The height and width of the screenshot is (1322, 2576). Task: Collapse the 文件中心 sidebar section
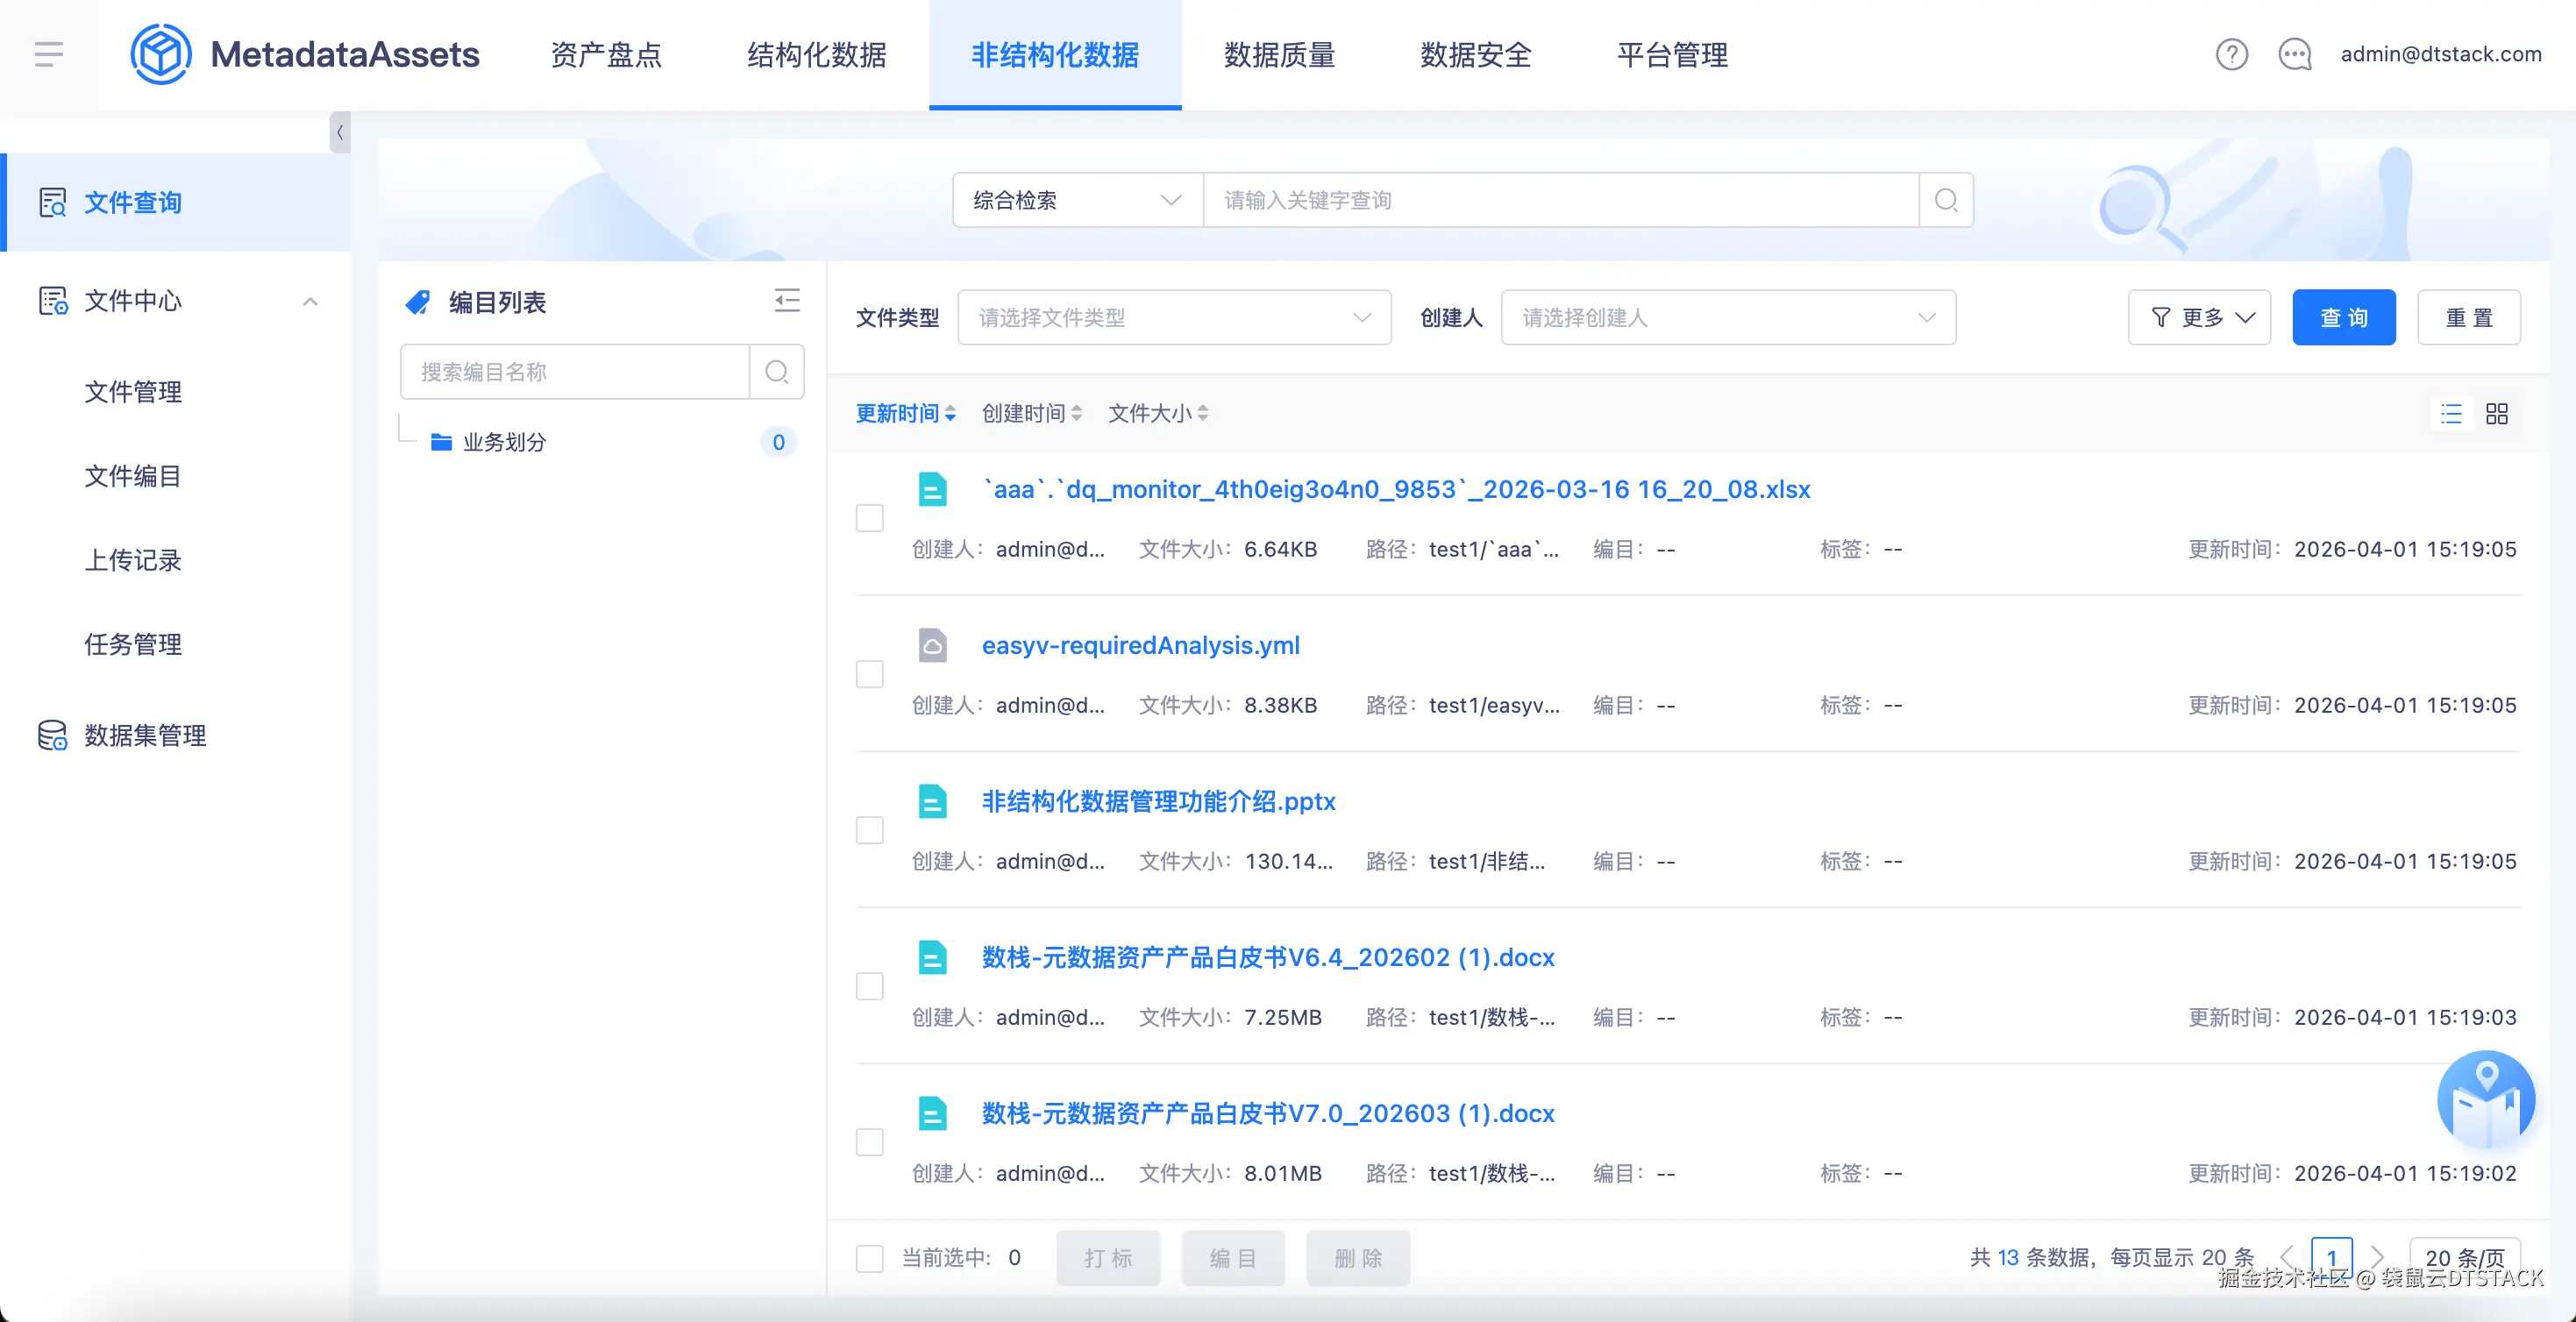(310, 301)
